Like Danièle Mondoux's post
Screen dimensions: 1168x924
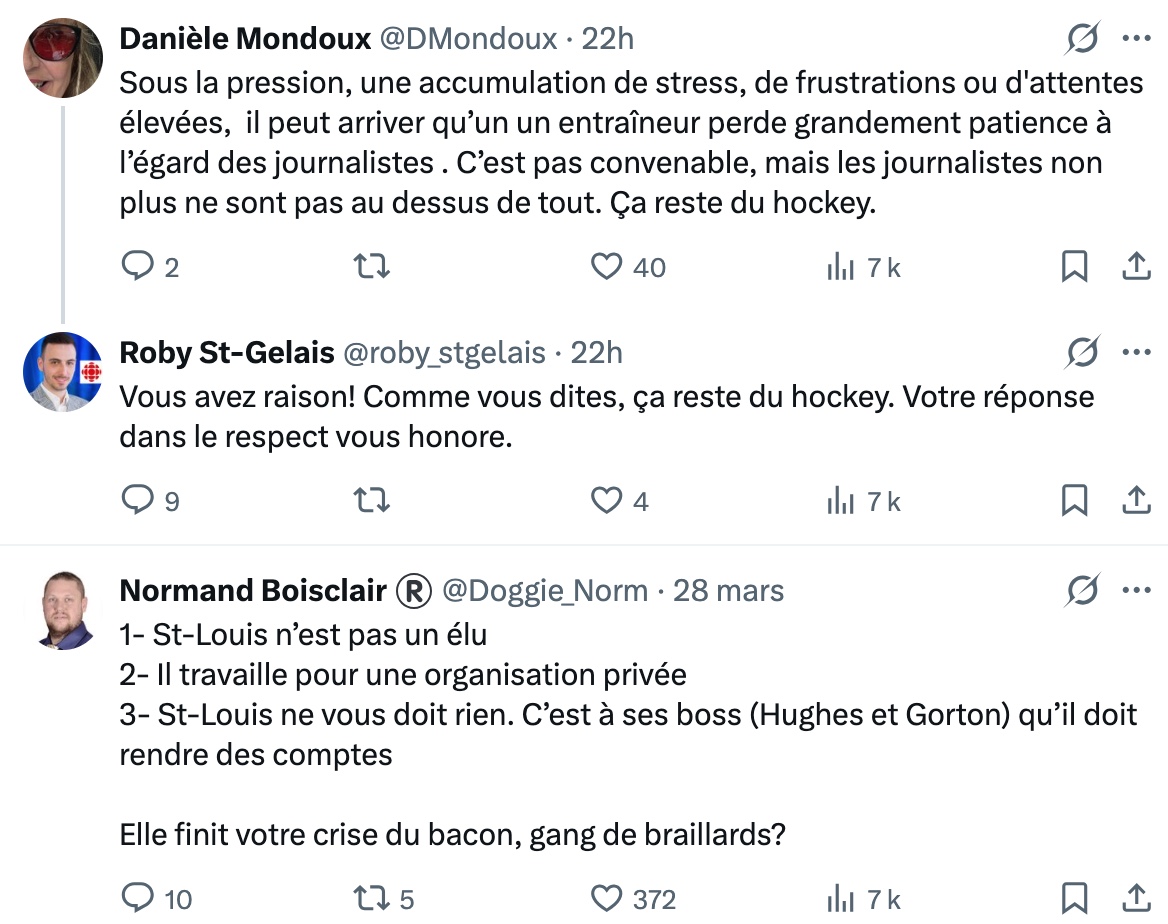point(607,267)
